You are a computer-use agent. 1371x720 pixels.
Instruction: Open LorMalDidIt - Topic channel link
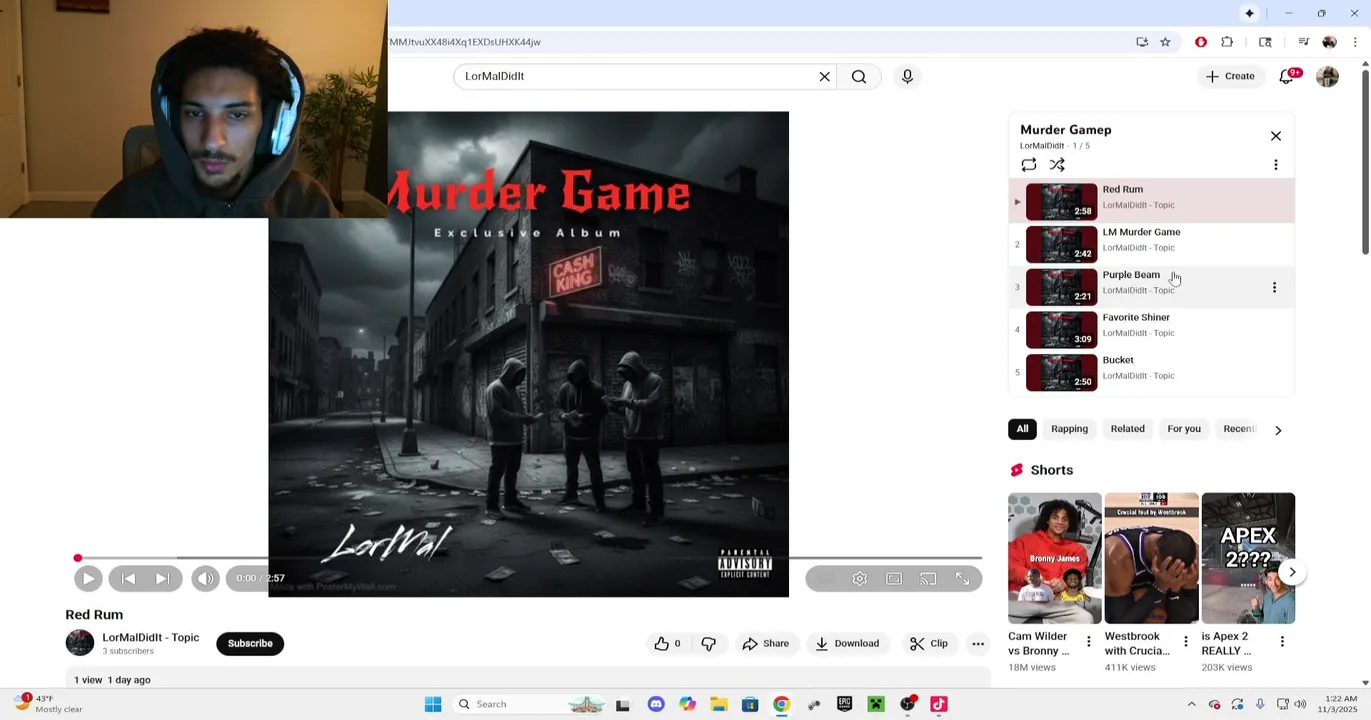coord(150,637)
